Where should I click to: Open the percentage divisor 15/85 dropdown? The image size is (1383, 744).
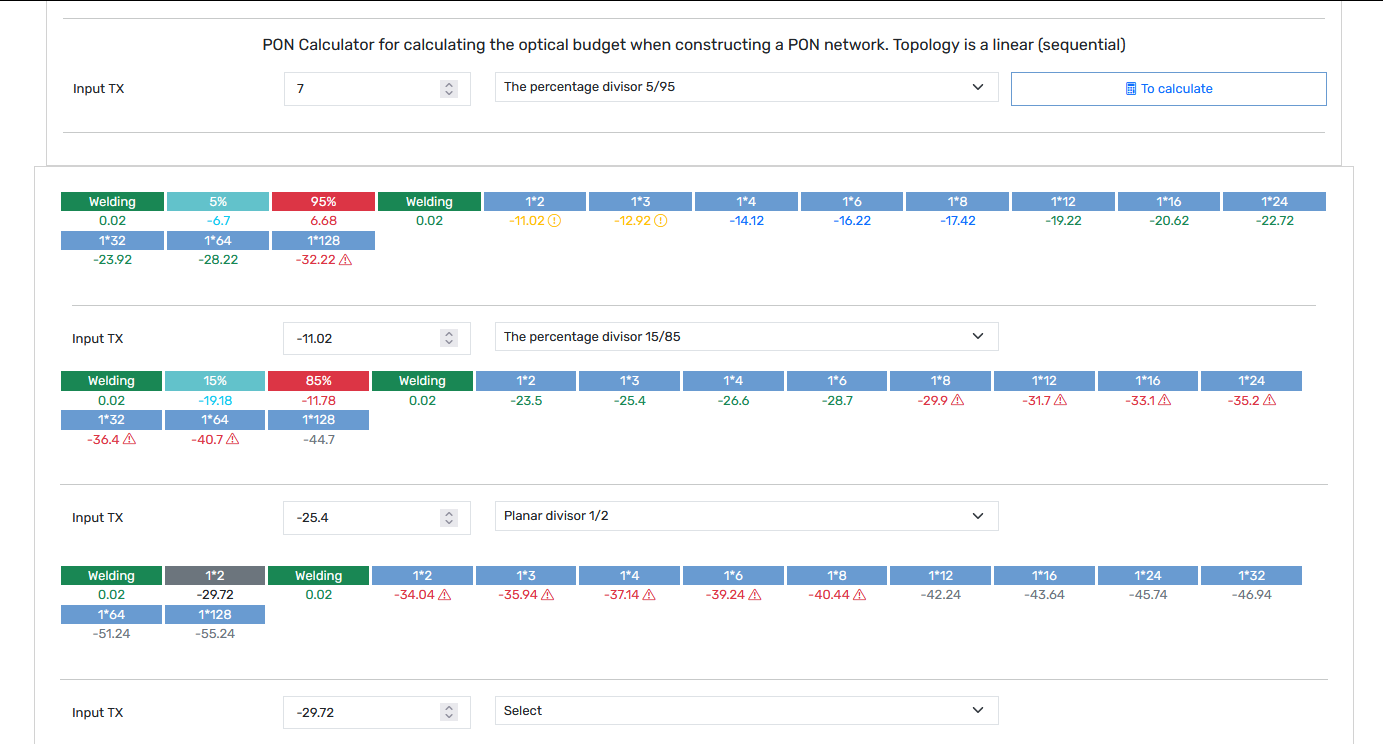[x=746, y=337]
